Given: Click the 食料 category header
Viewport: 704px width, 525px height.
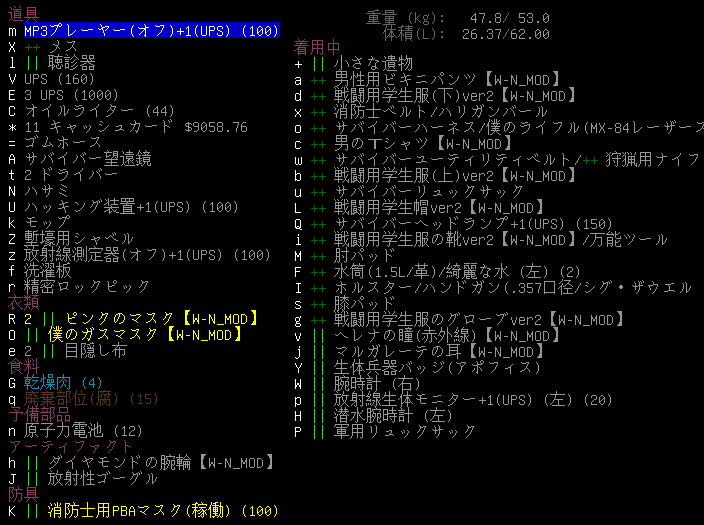Looking at the screenshot, I should pyautogui.click(x=23, y=367).
